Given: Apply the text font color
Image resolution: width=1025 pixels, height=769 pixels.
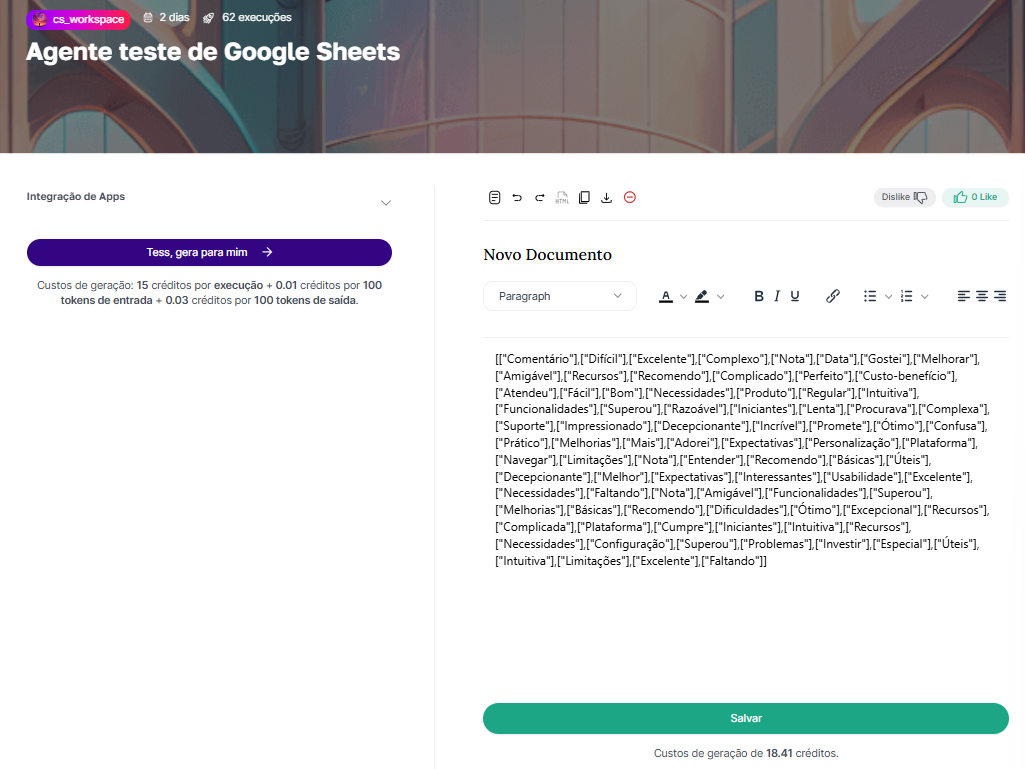Looking at the screenshot, I should [665, 296].
